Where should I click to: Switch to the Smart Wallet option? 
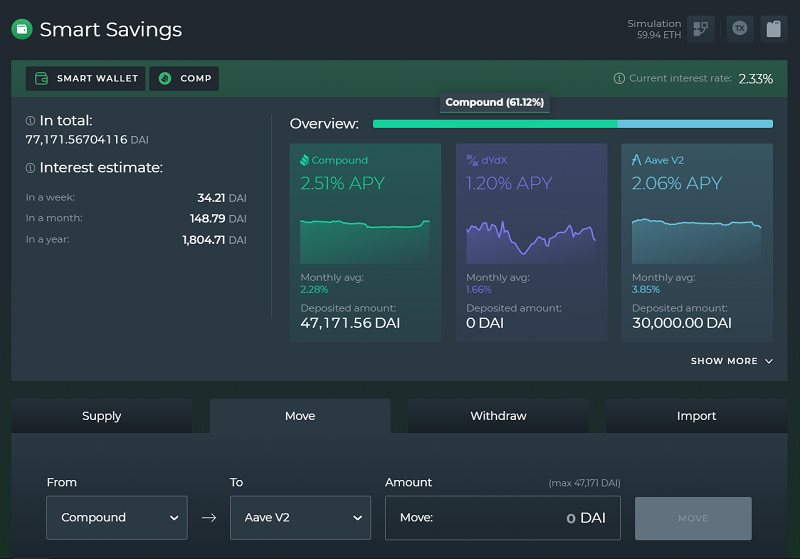click(x=86, y=79)
